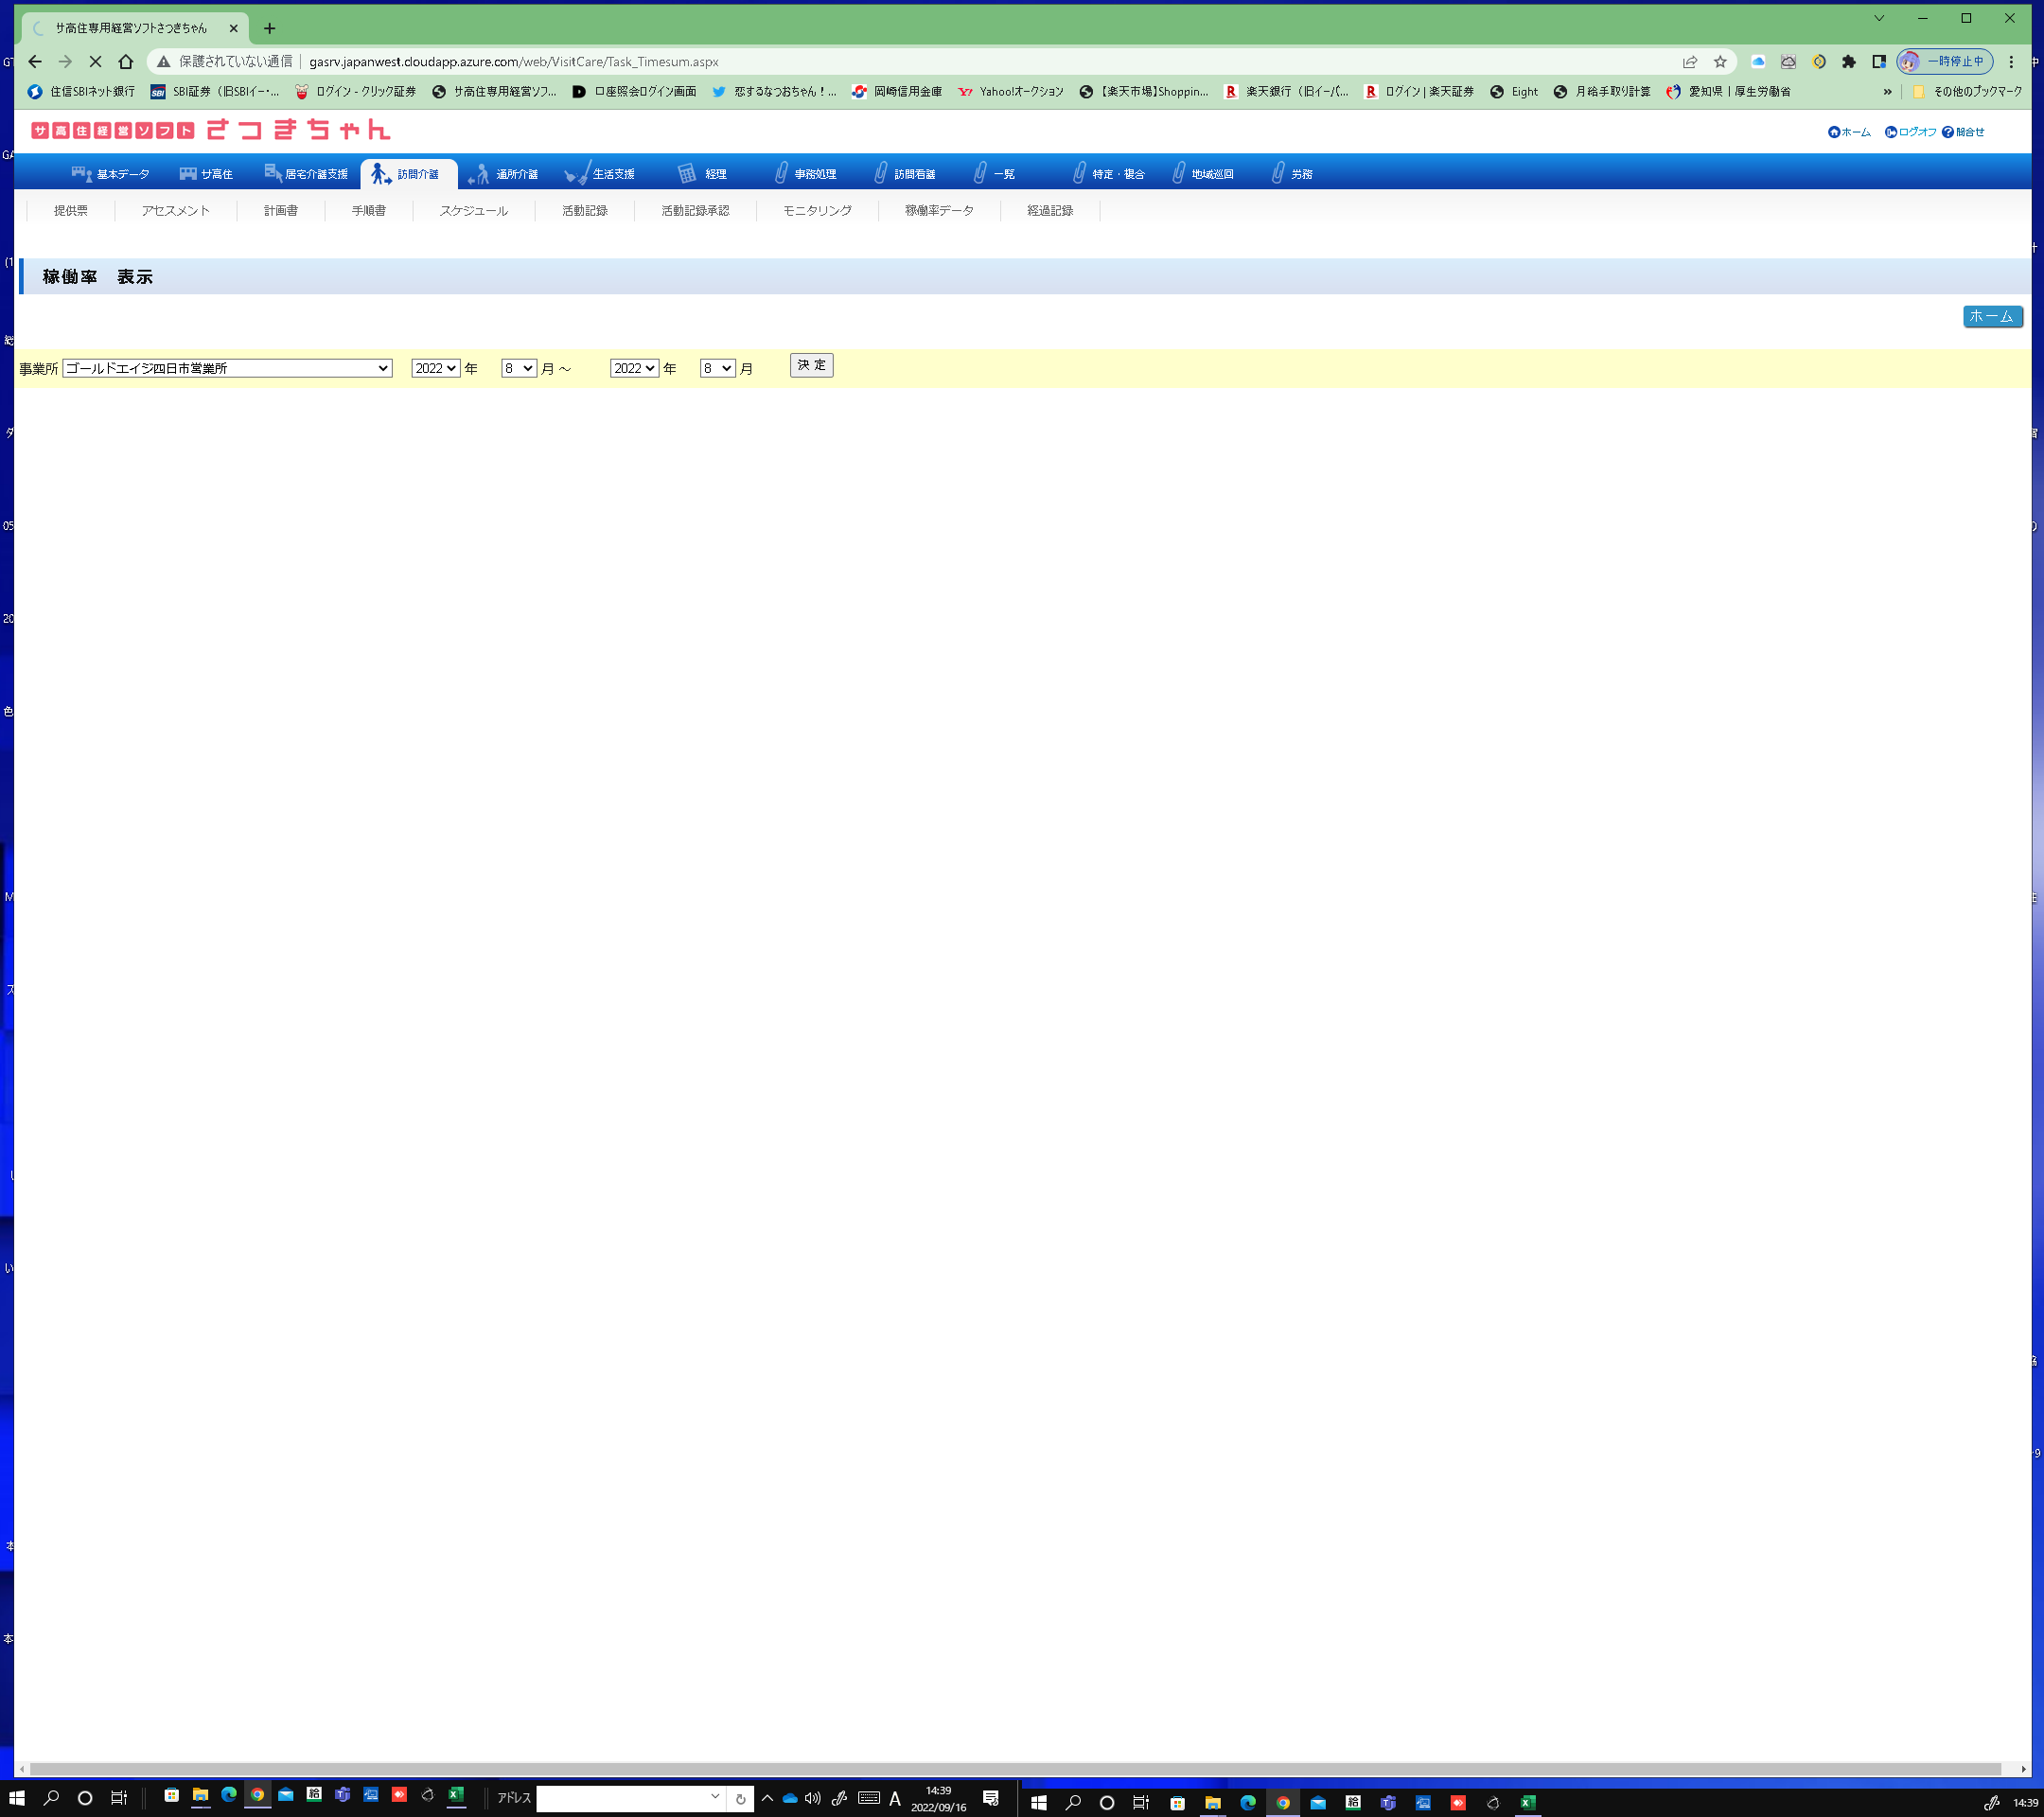Open the start year dropdown
The image size is (2044, 1817).
435,369
